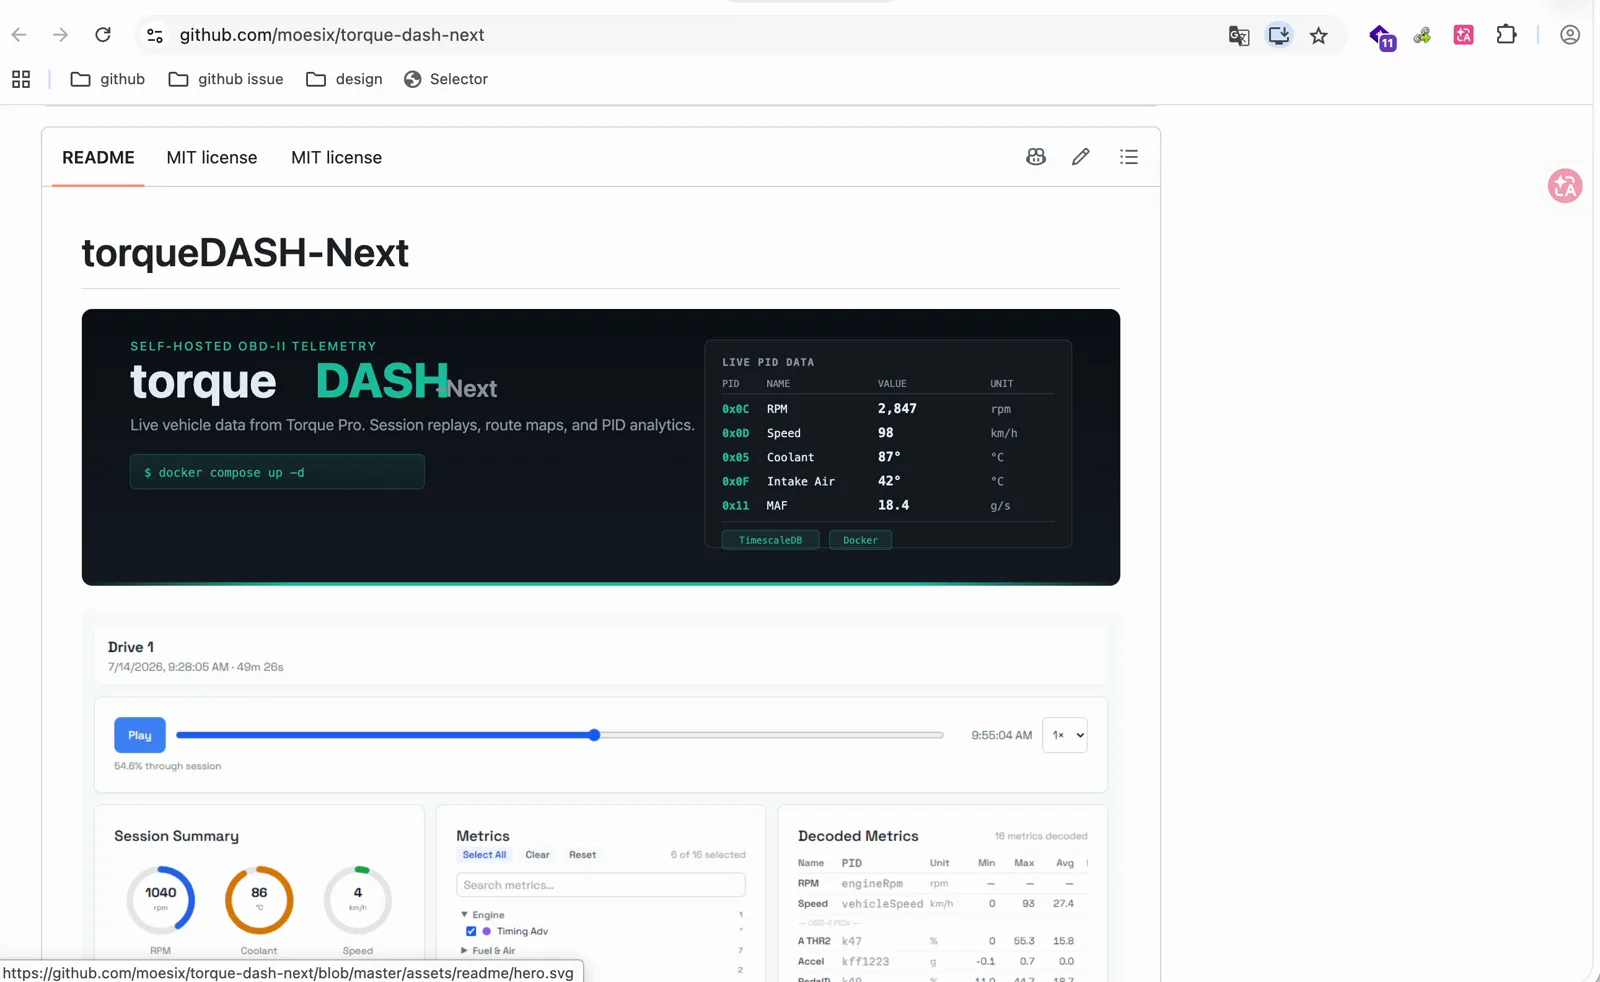Click the 0x0D Speed PID row
This screenshot has height=982, width=1600.
pos(888,433)
